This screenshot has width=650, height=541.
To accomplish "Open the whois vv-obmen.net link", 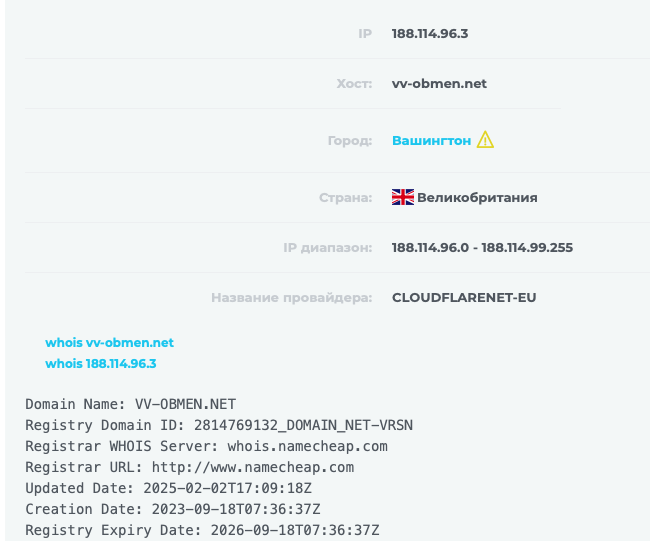I will tap(109, 342).
